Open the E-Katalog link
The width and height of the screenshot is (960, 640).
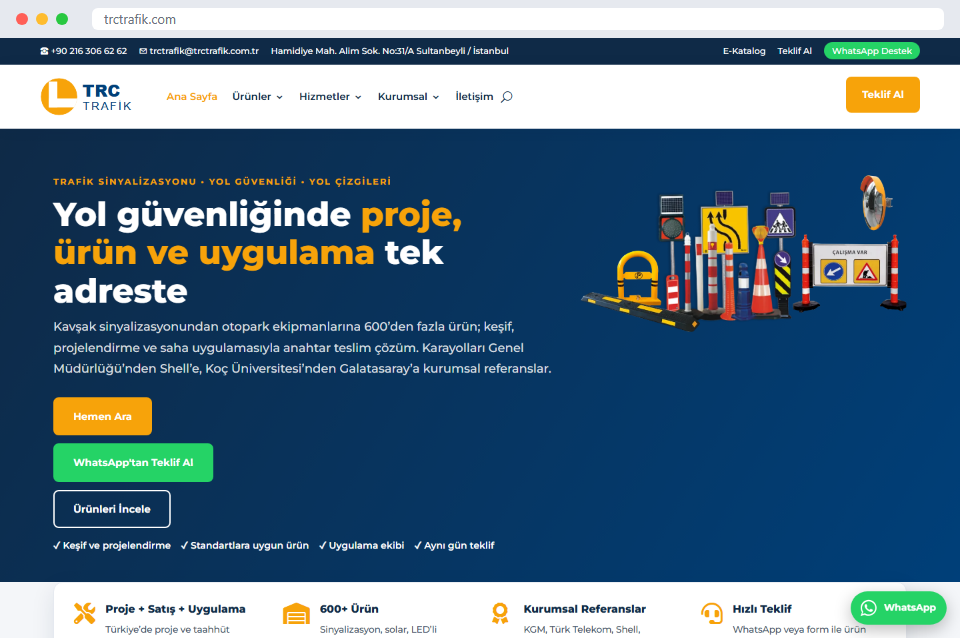744,51
